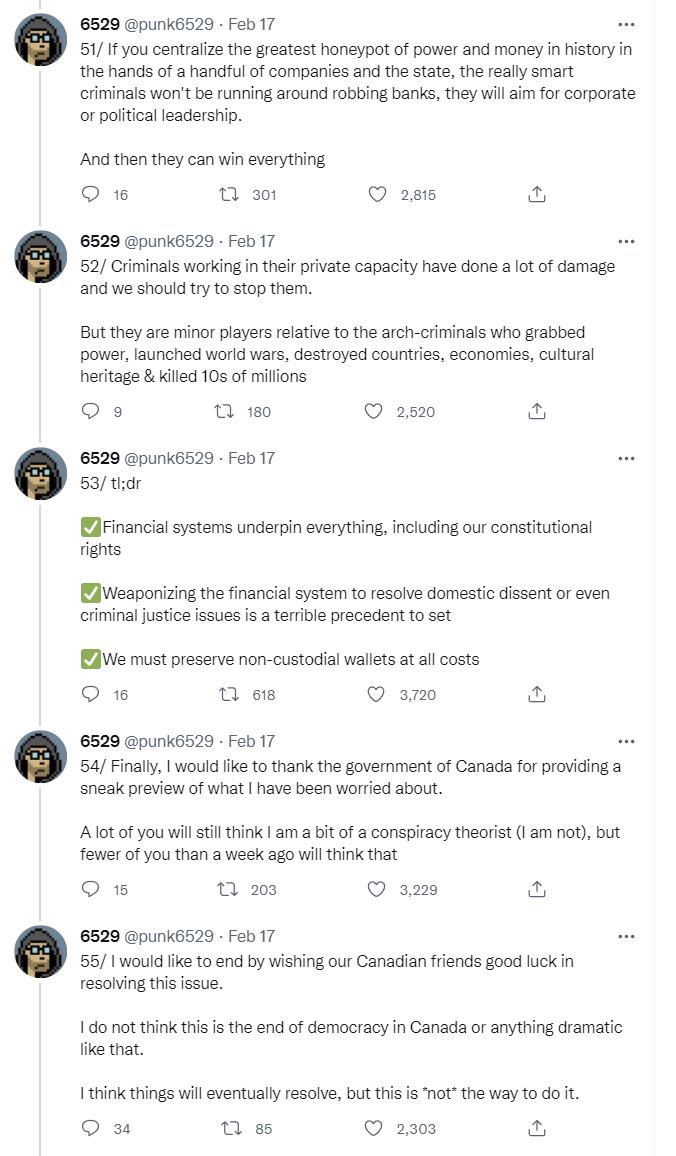Reply to tweet 51 about honeypot
This screenshot has width=676, height=1156.
[x=91, y=195]
